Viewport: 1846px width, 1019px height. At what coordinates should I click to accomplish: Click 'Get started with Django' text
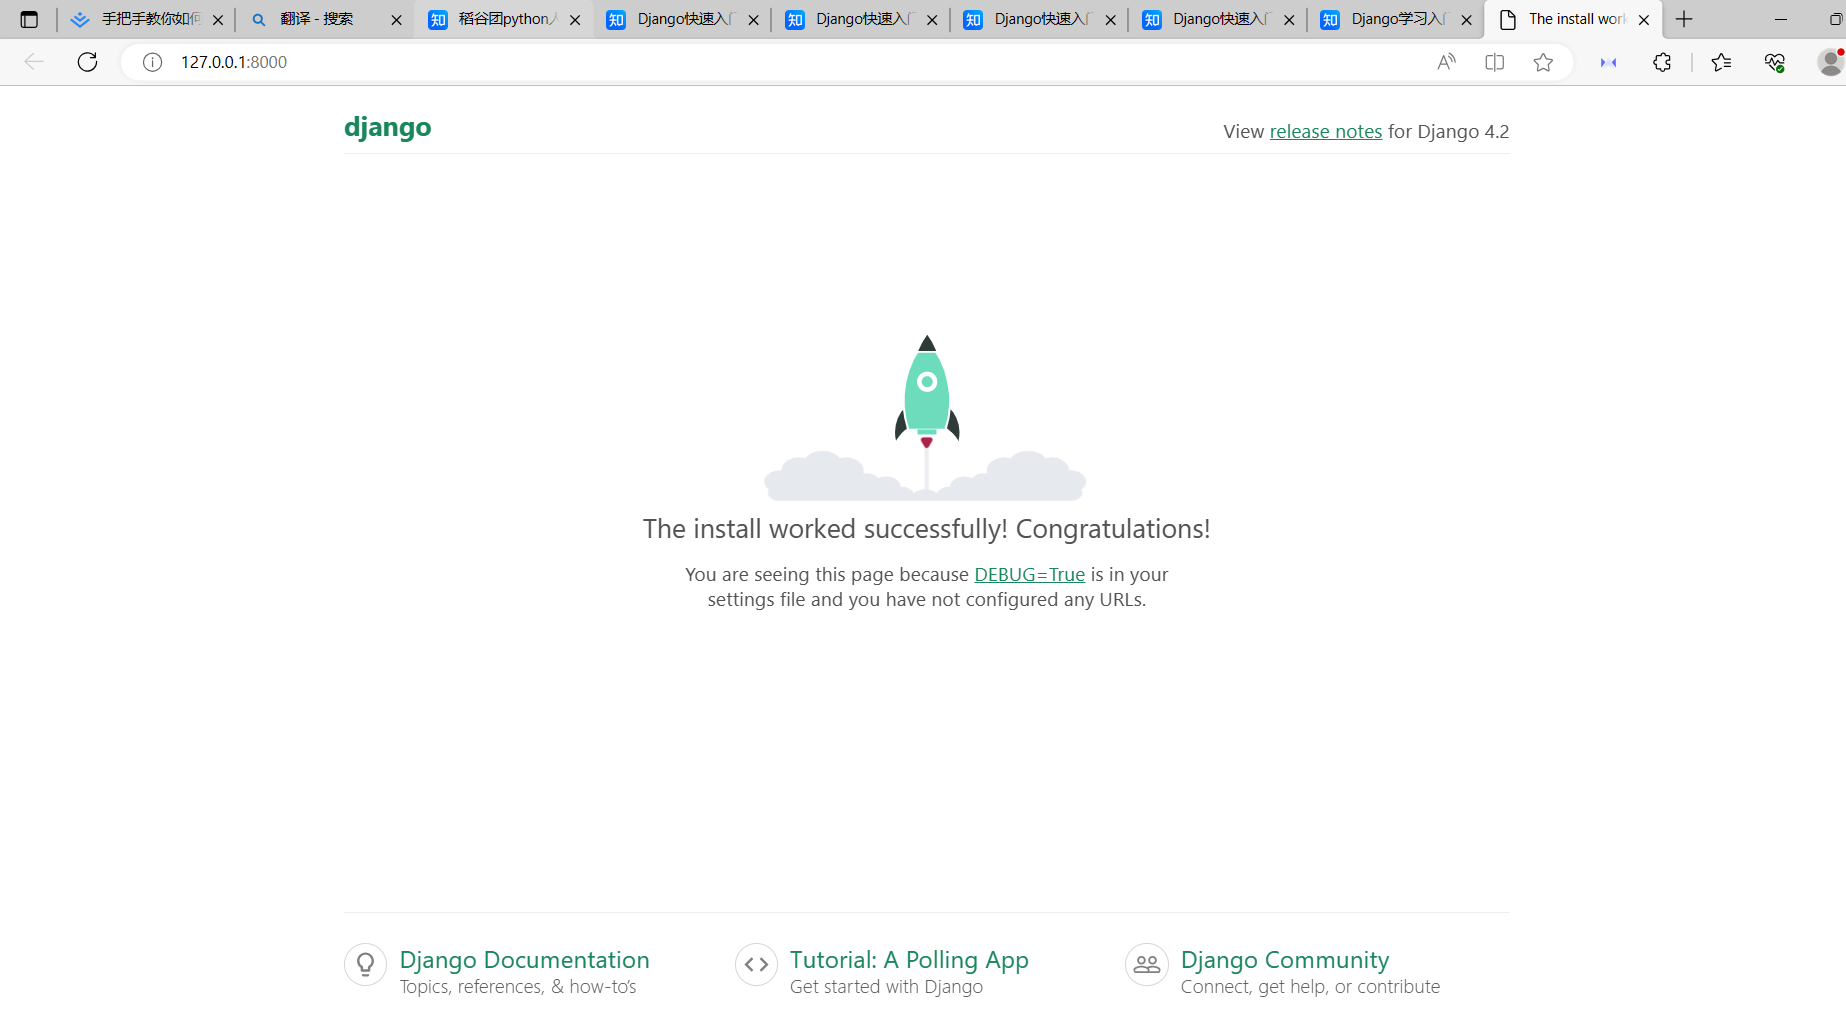click(886, 987)
